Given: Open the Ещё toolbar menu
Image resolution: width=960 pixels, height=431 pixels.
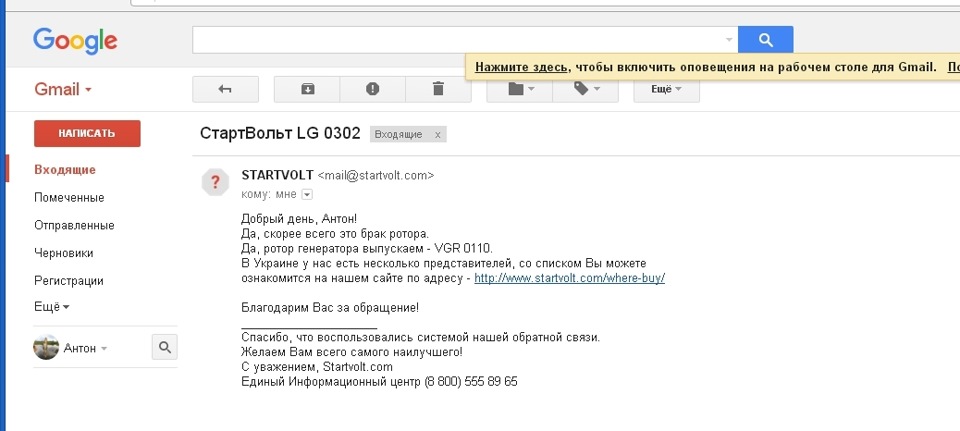Looking at the screenshot, I should tap(666, 89).
